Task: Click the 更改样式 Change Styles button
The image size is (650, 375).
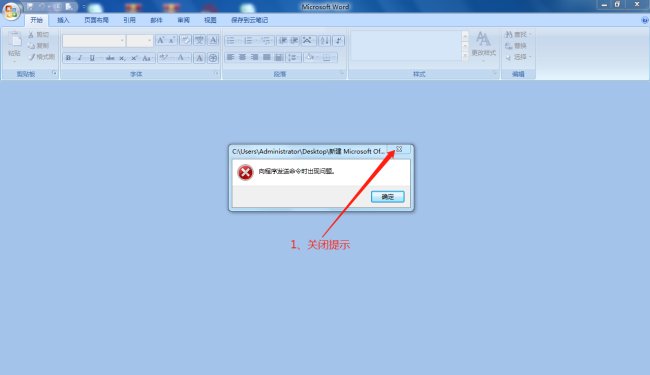Action: tap(483, 46)
